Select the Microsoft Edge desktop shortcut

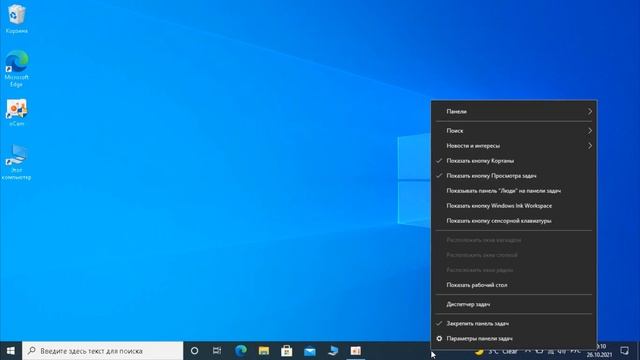16,69
